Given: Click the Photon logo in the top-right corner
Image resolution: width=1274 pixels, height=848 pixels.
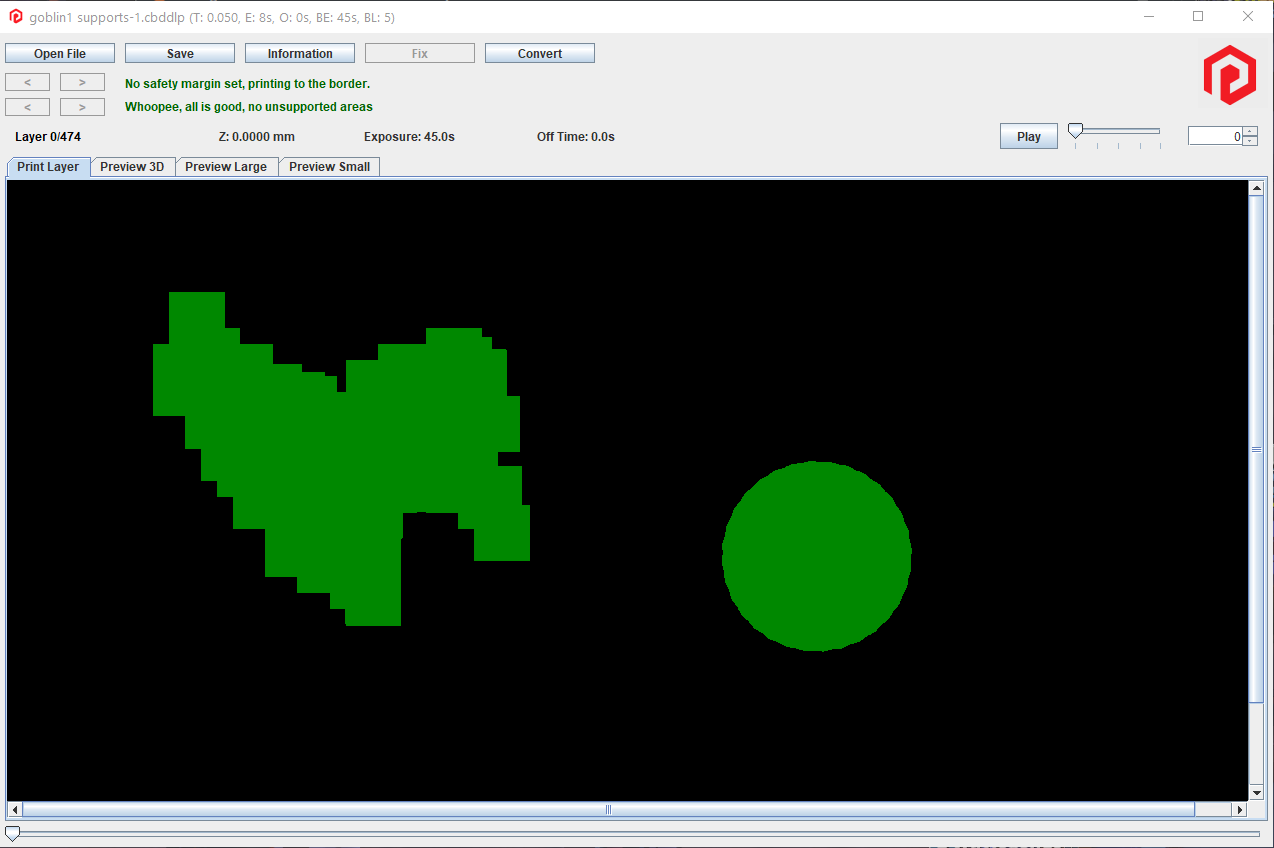Looking at the screenshot, I should (1229, 74).
